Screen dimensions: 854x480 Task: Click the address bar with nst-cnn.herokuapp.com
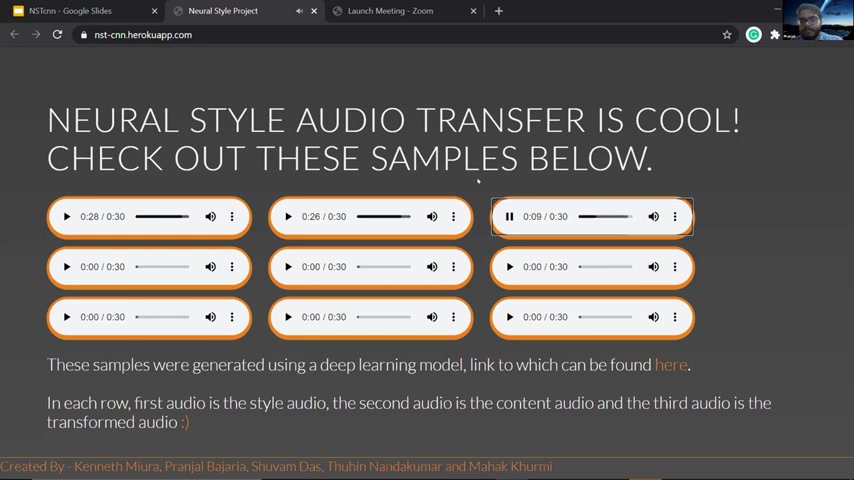pyautogui.click(x=403, y=35)
